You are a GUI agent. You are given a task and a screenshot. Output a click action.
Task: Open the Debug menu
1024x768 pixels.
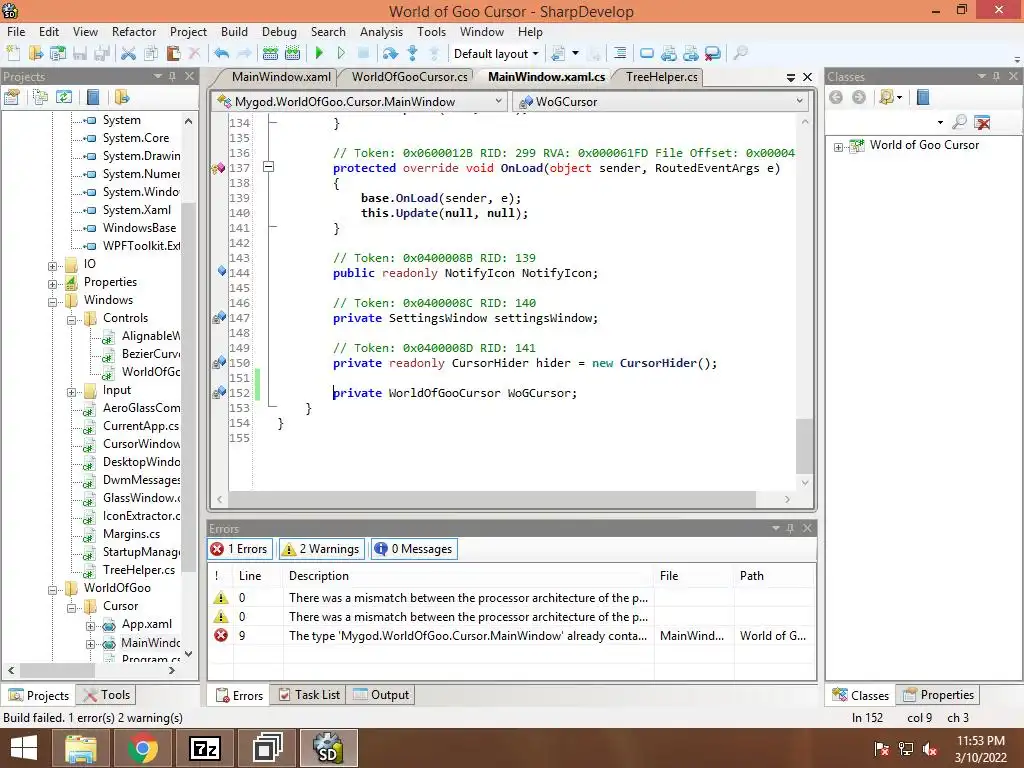[280, 31]
